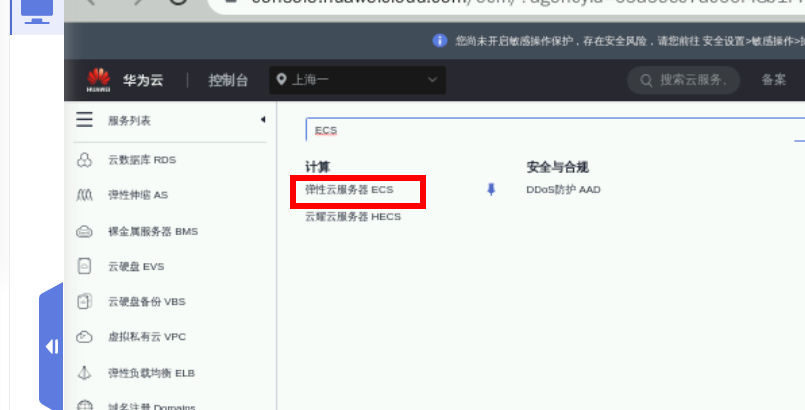Open 云硬盘备份 VBS in the sidebar
The height and width of the screenshot is (410, 805).
click(x=146, y=301)
